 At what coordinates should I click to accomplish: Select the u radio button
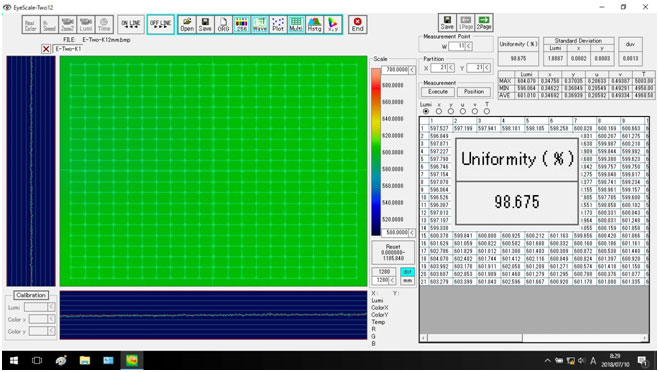(x=463, y=111)
